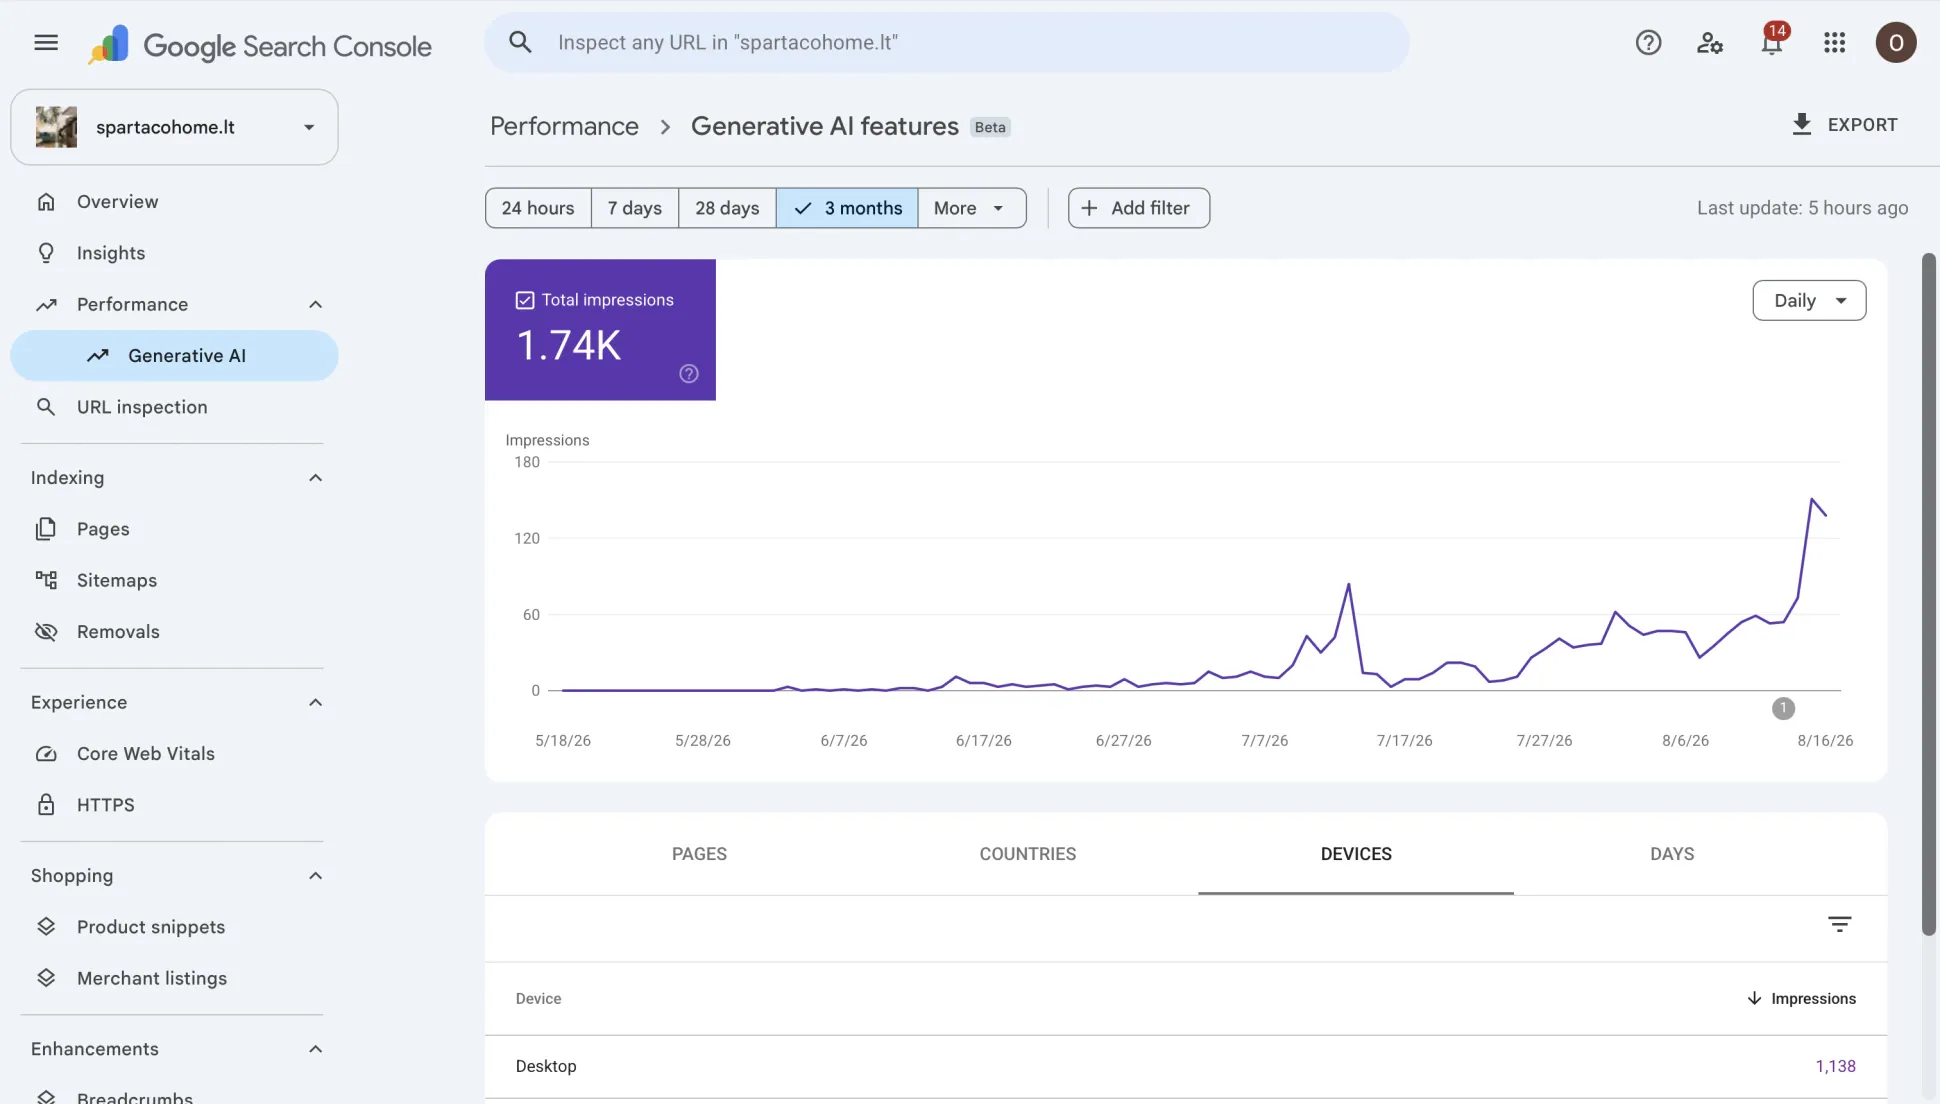This screenshot has width=1940, height=1104.
Task: Click the HTTPS lock icon
Action: (x=46, y=805)
